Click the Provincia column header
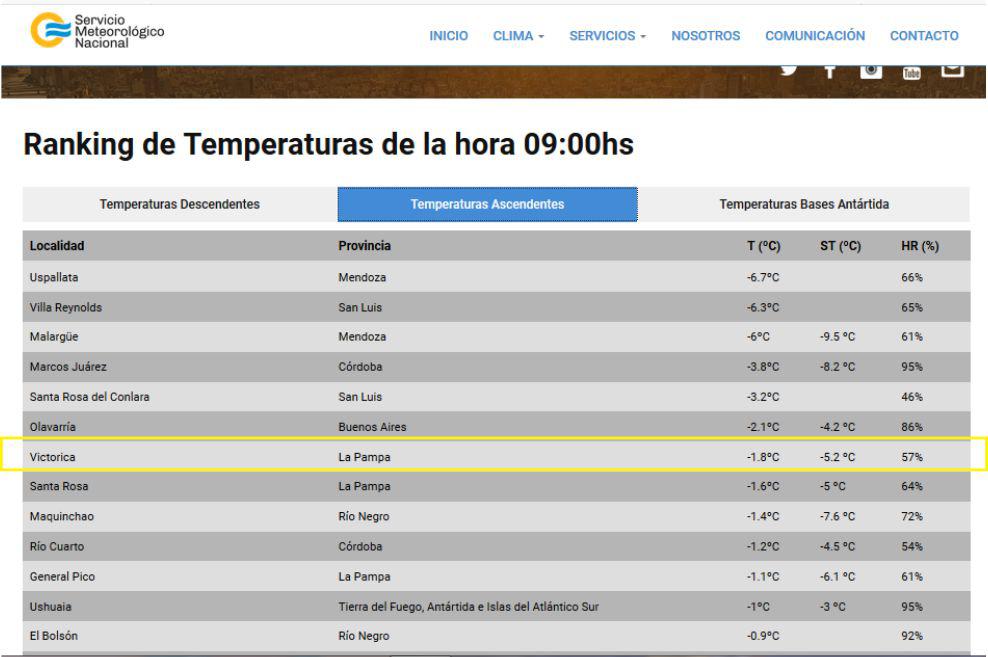This screenshot has width=988, height=657. click(x=365, y=246)
